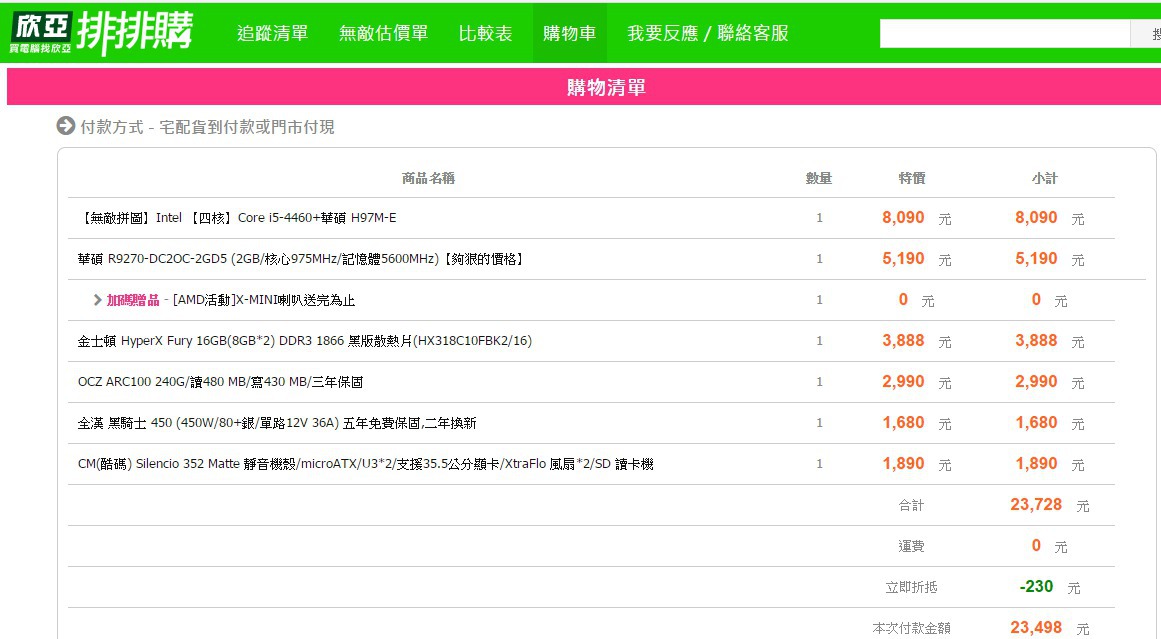Click the -230 discount value
1161x639 pixels.
coord(1037,586)
